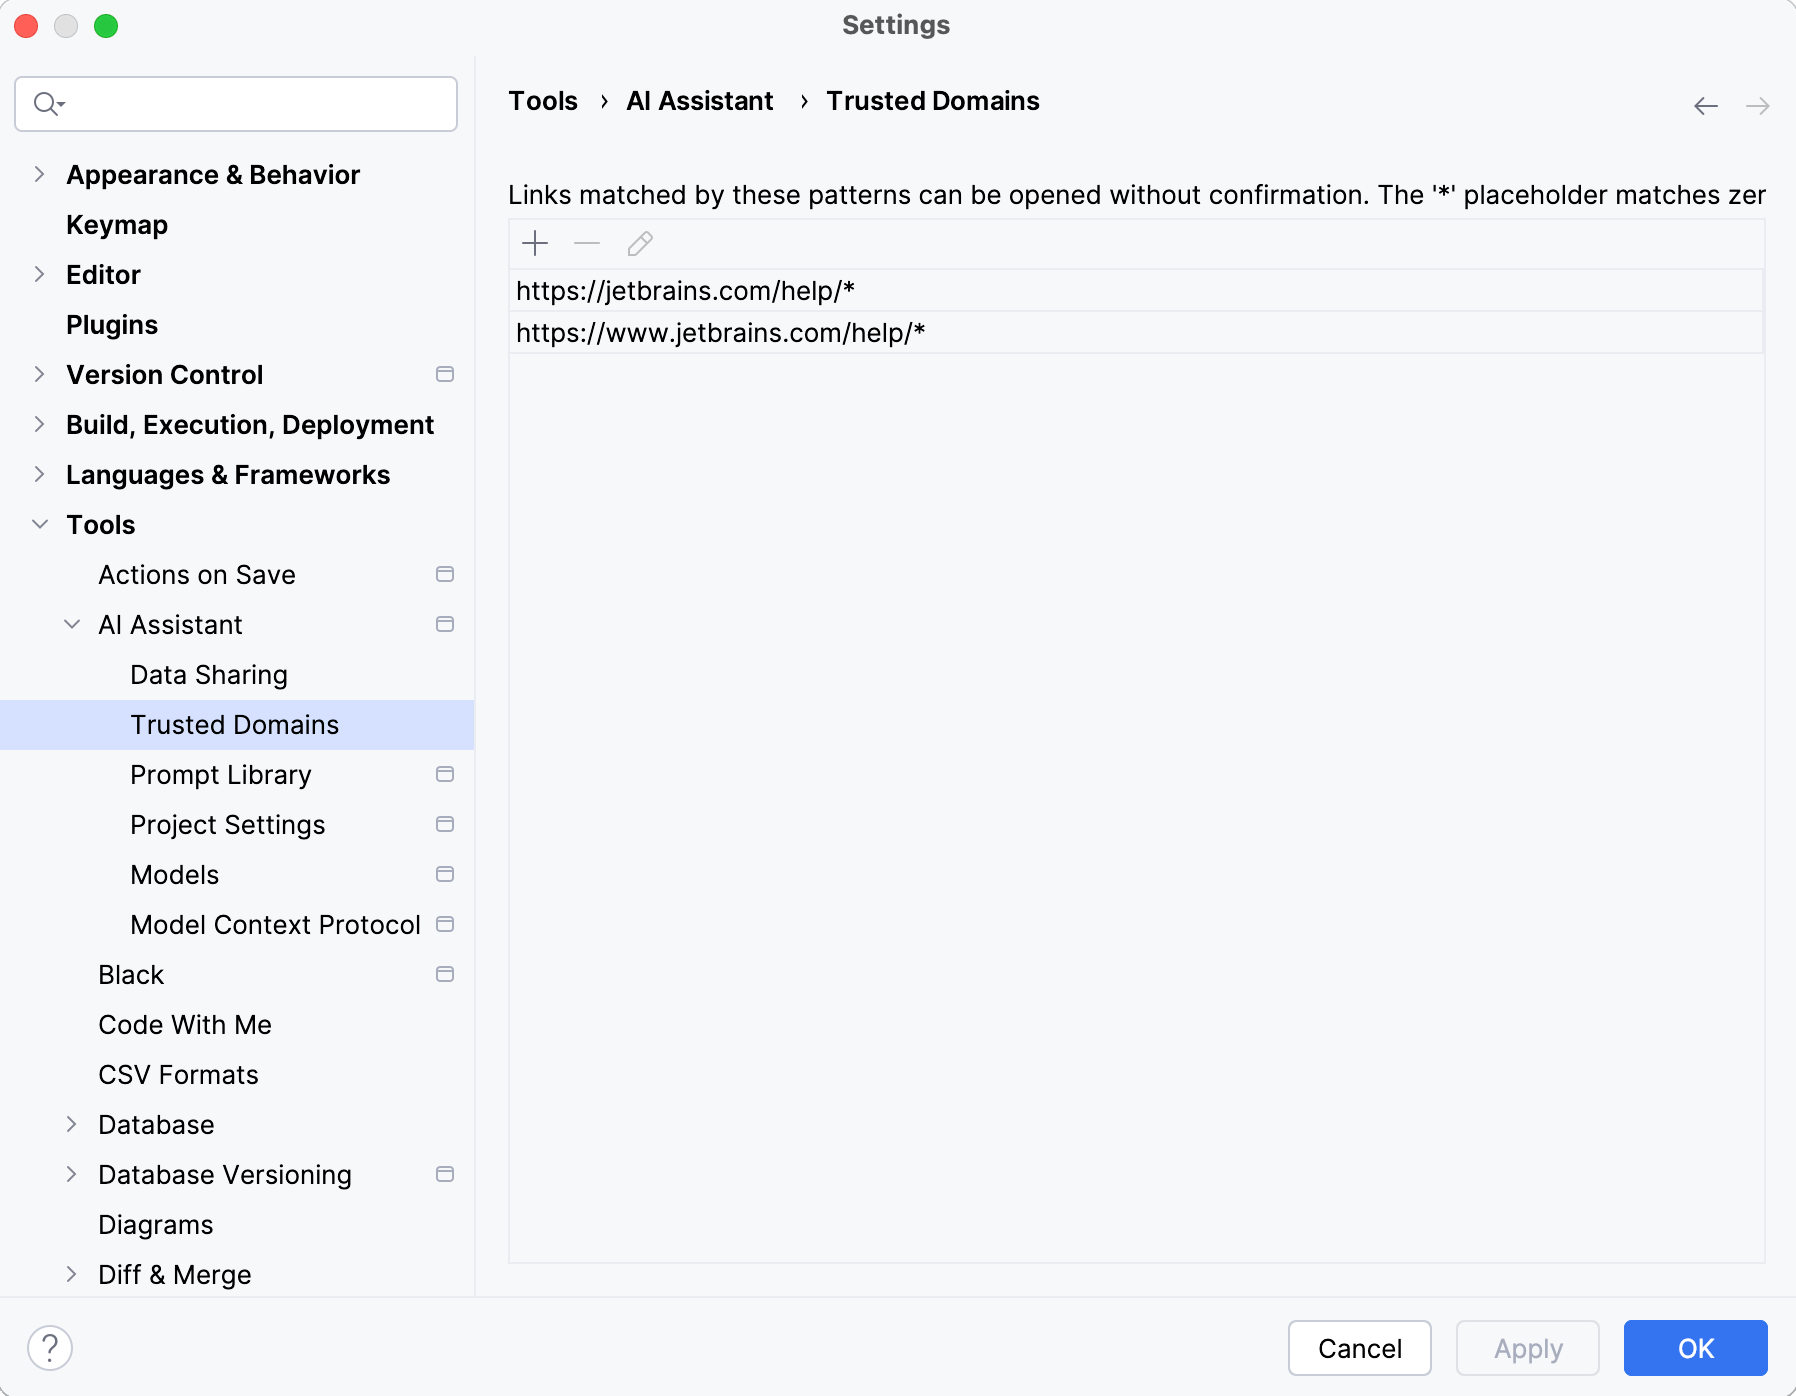Expand the Appearance & Behavior section
Screen dimensions: 1796x1396
[x=40, y=174]
